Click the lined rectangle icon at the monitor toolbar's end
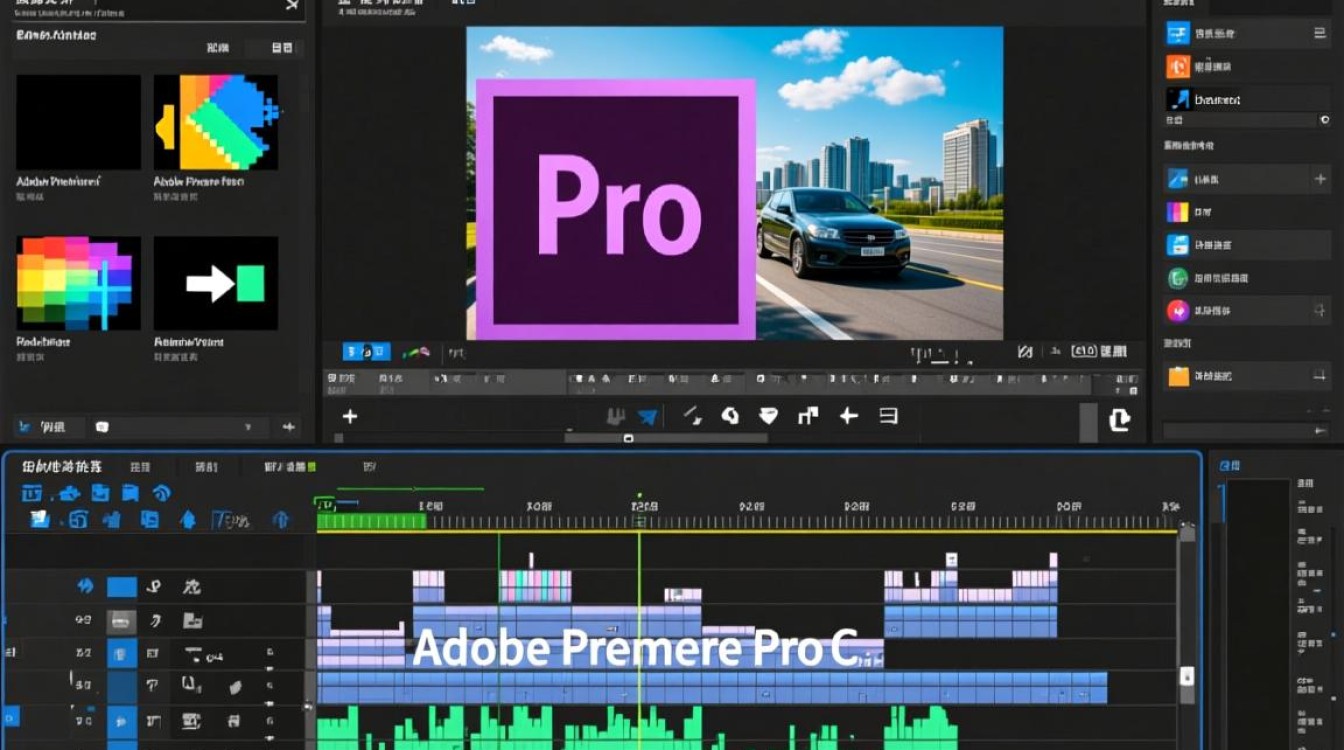The image size is (1344, 750). tap(888, 415)
